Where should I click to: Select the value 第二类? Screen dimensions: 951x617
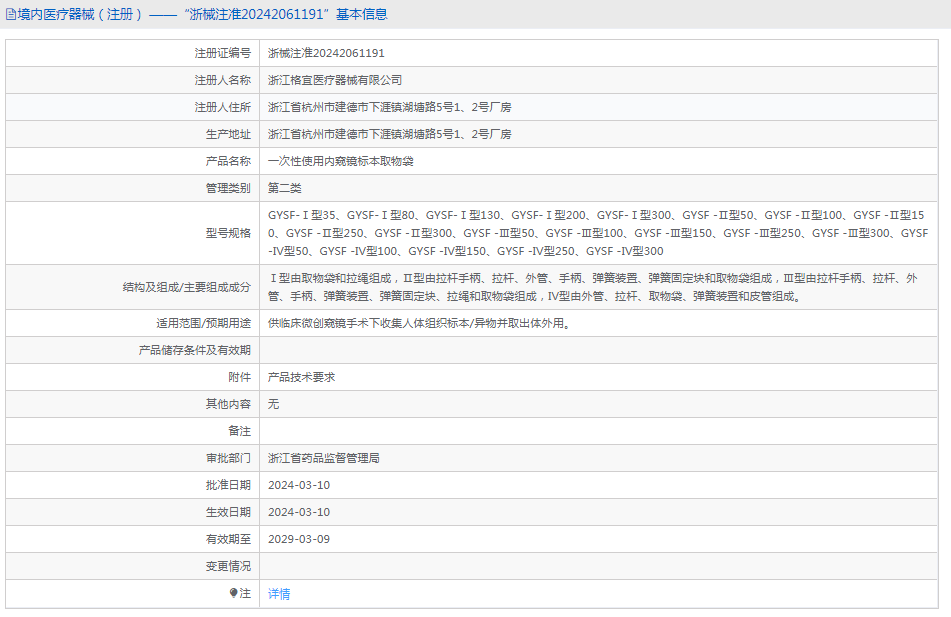coord(284,188)
